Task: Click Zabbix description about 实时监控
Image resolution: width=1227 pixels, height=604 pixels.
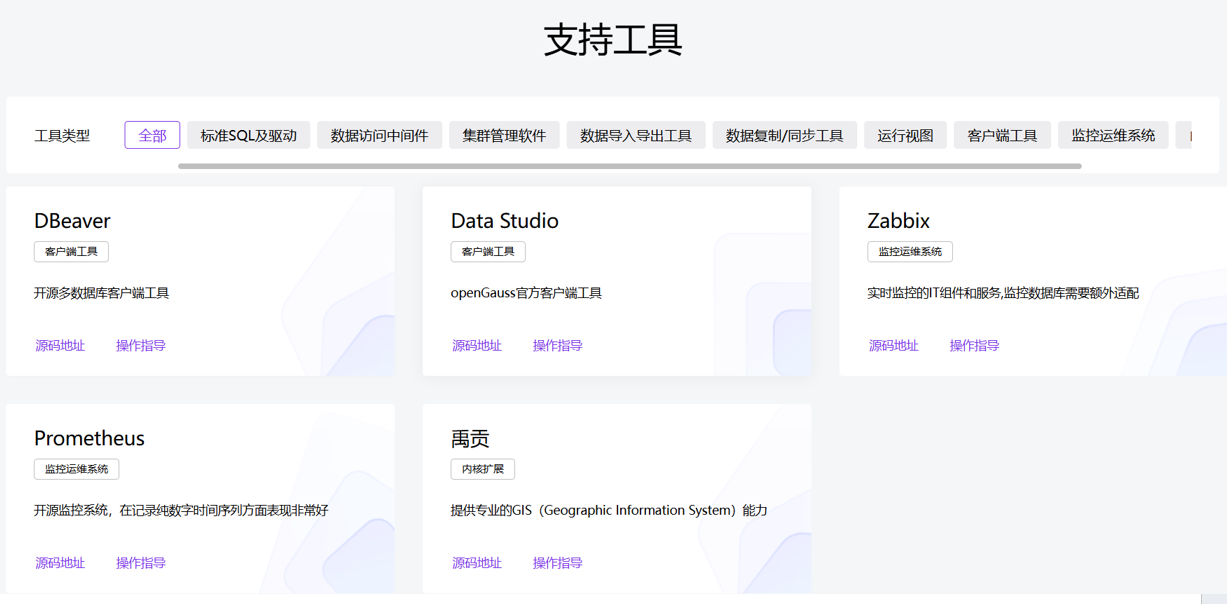Action: click(x=1004, y=293)
